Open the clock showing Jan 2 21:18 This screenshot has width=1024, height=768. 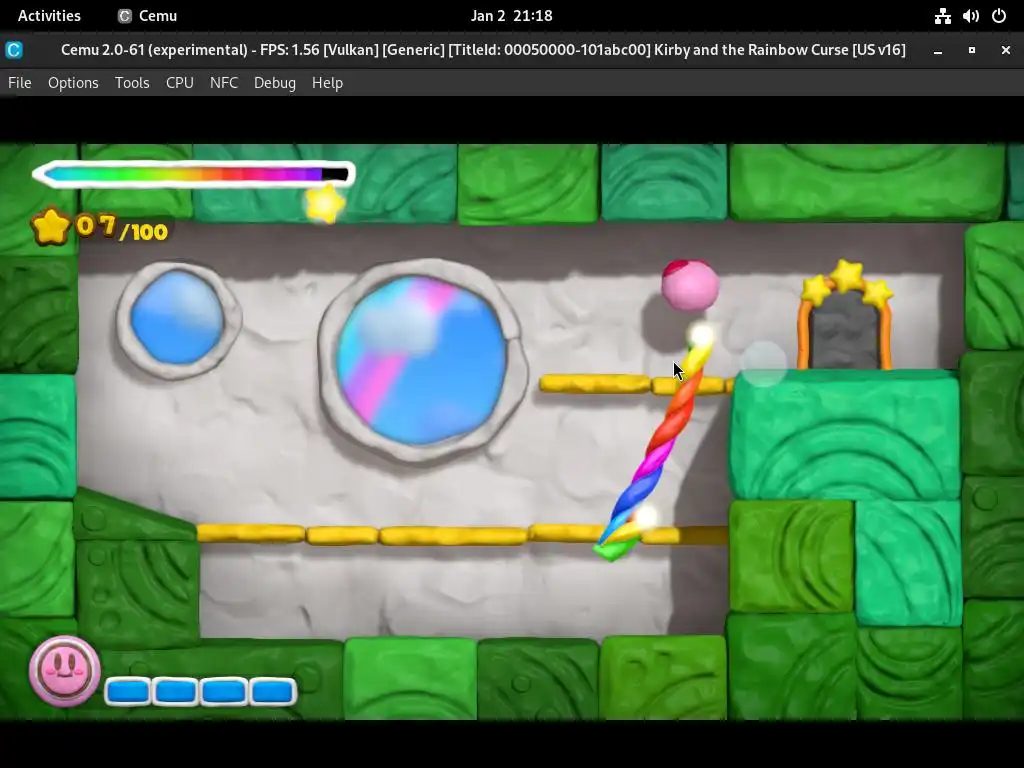(511, 16)
